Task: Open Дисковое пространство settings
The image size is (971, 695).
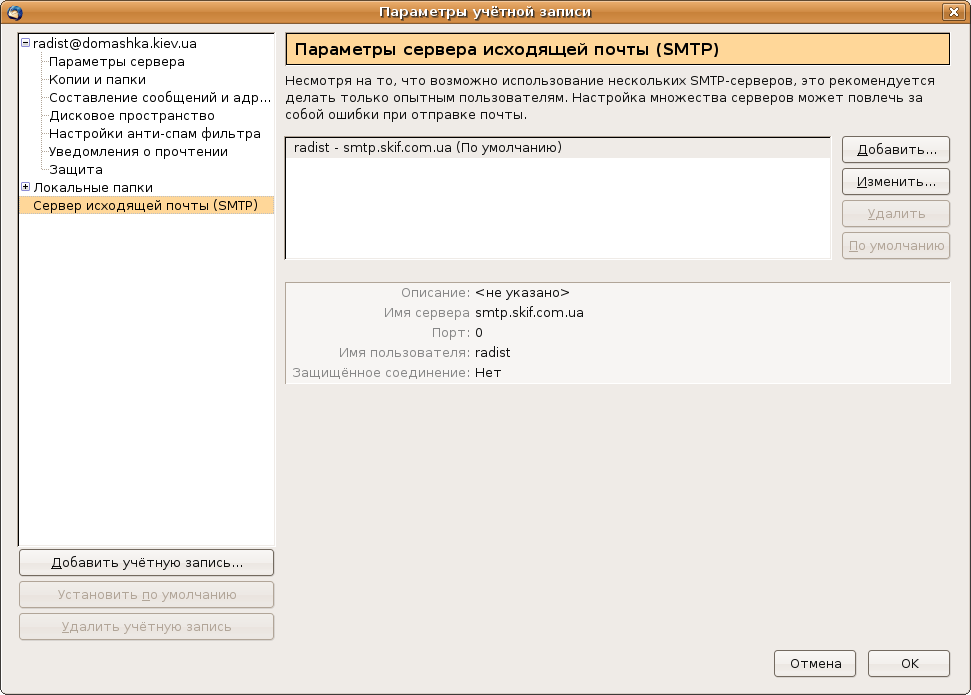Action: point(131,116)
